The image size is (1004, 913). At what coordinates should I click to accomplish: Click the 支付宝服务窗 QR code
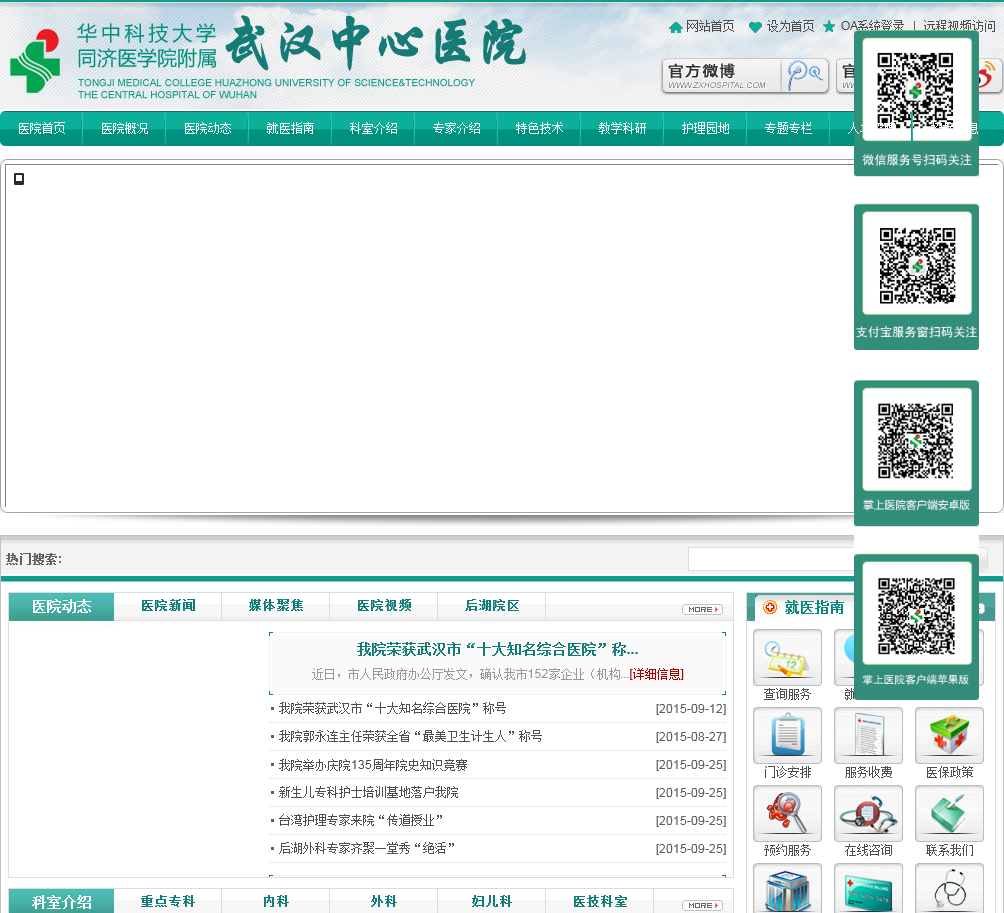pos(917,265)
